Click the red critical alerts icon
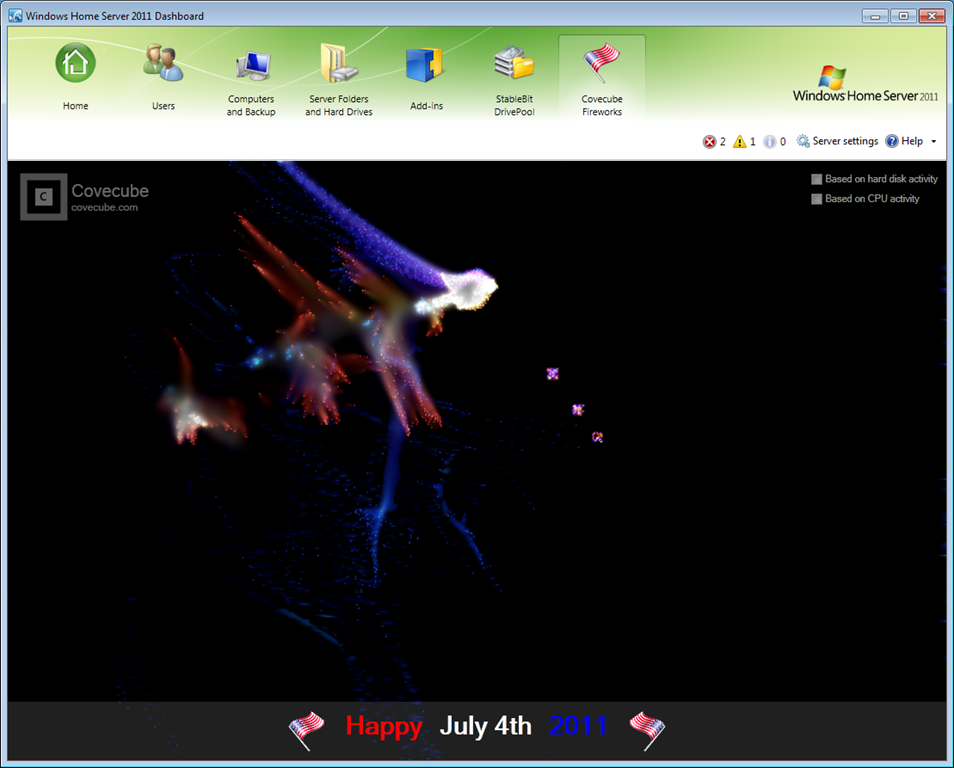Image resolution: width=954 pixels, height=768 pixels. click(x=710, y=142)
